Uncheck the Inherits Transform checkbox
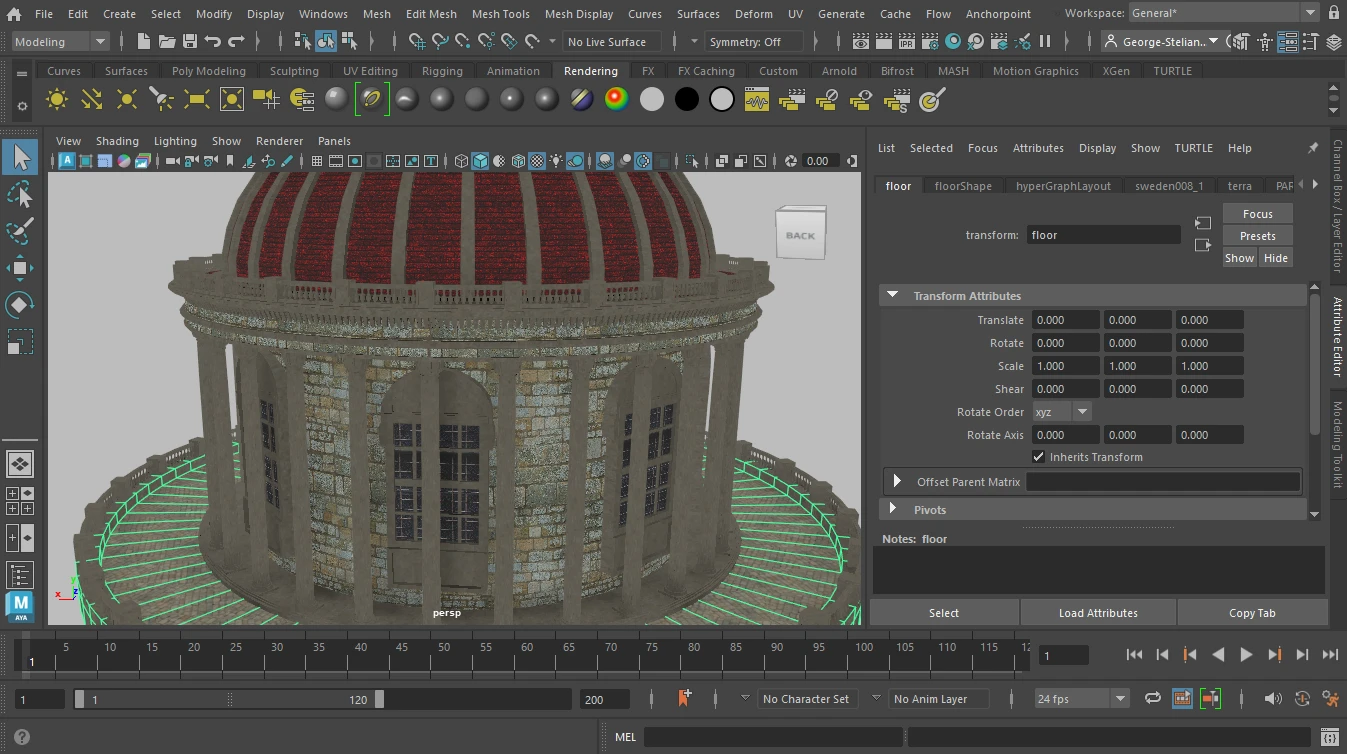 tap(1039, 457)
